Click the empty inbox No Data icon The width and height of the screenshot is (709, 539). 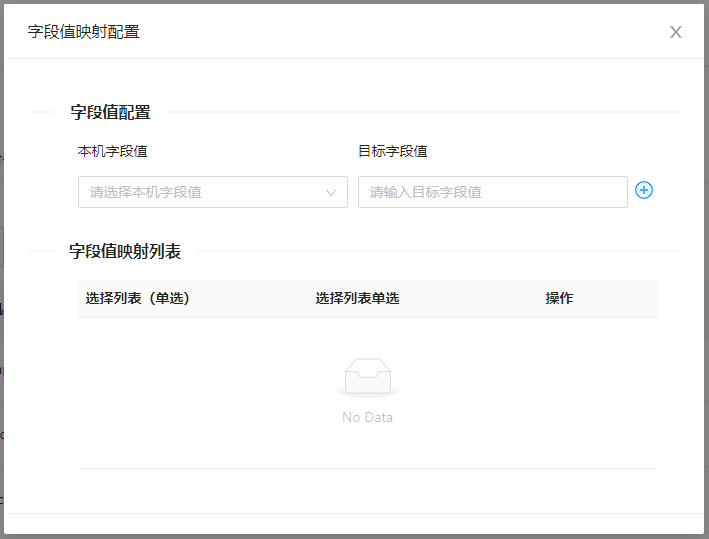(367, 378)
